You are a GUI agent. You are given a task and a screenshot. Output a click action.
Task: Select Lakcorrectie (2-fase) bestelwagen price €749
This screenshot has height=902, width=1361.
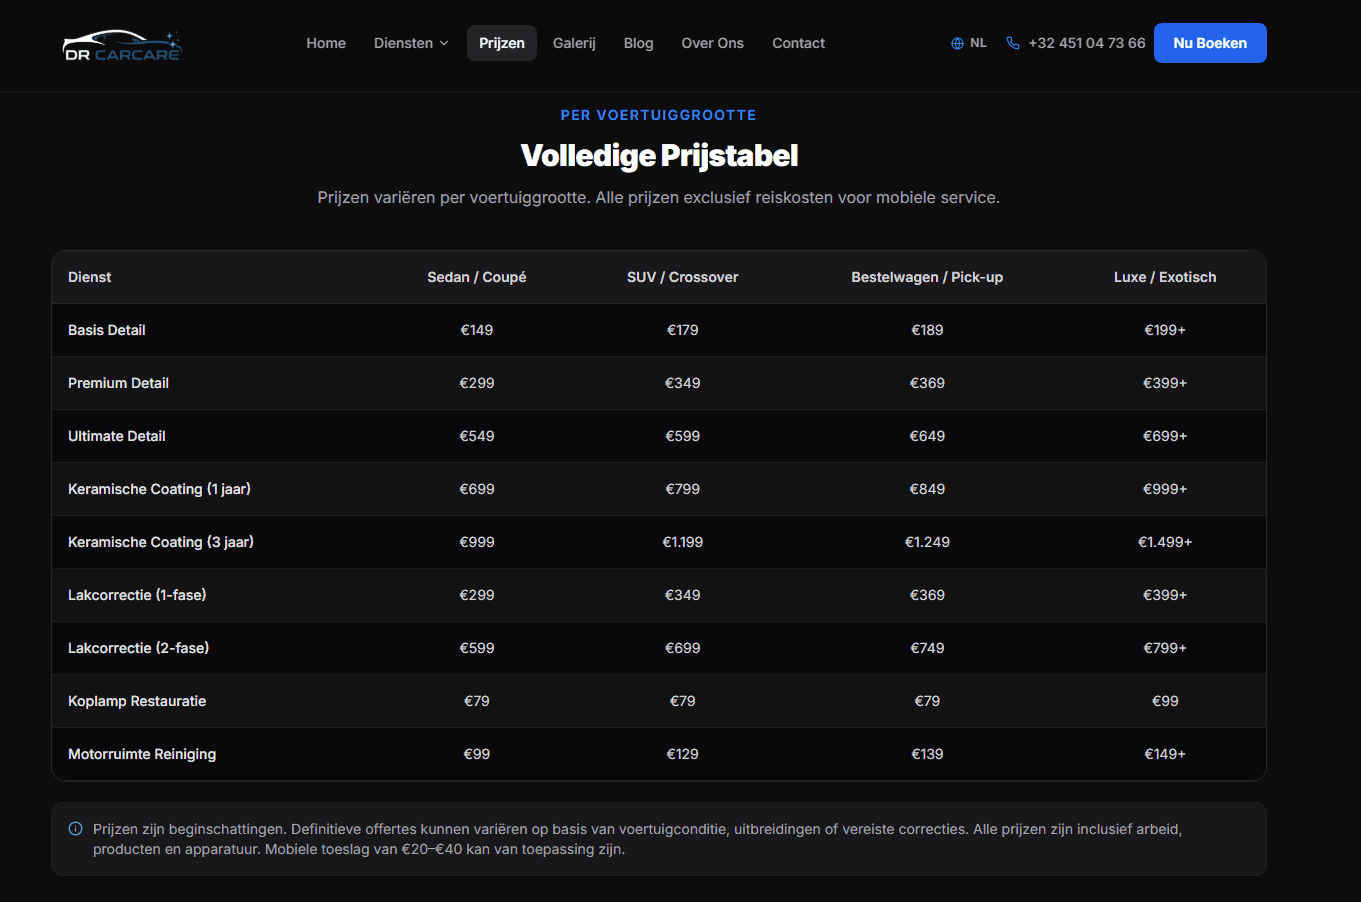click(x=927, y=648)
